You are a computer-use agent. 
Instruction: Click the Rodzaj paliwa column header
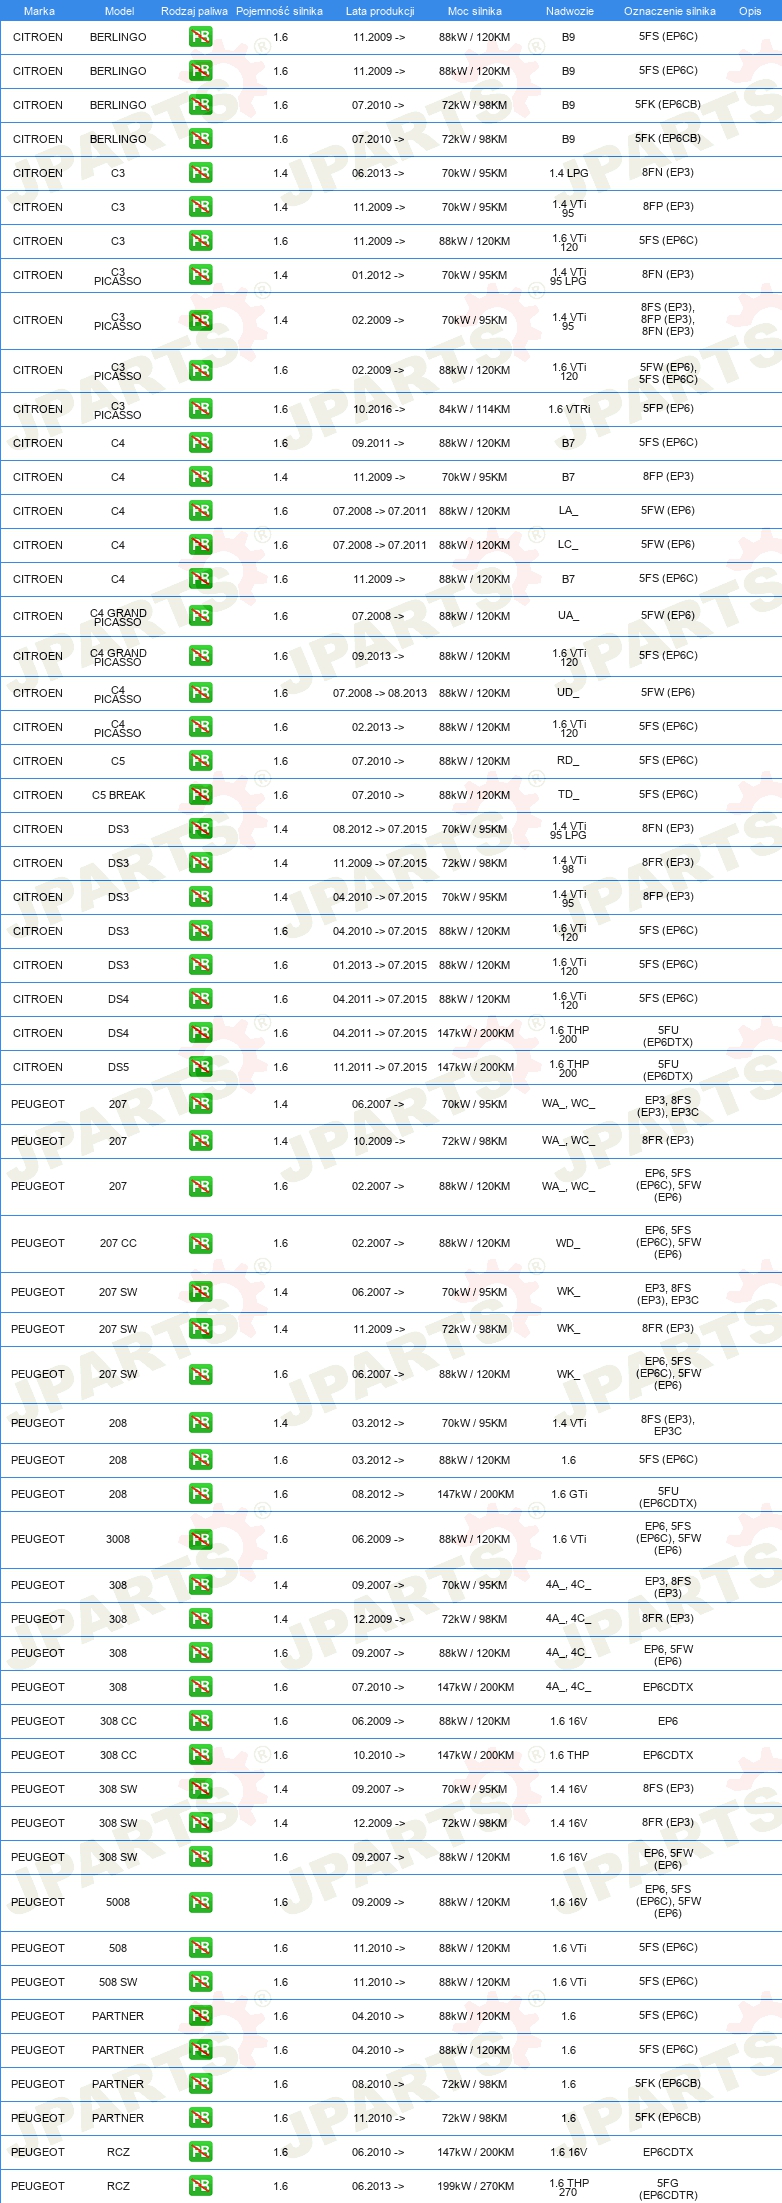[x=194, y=11]
